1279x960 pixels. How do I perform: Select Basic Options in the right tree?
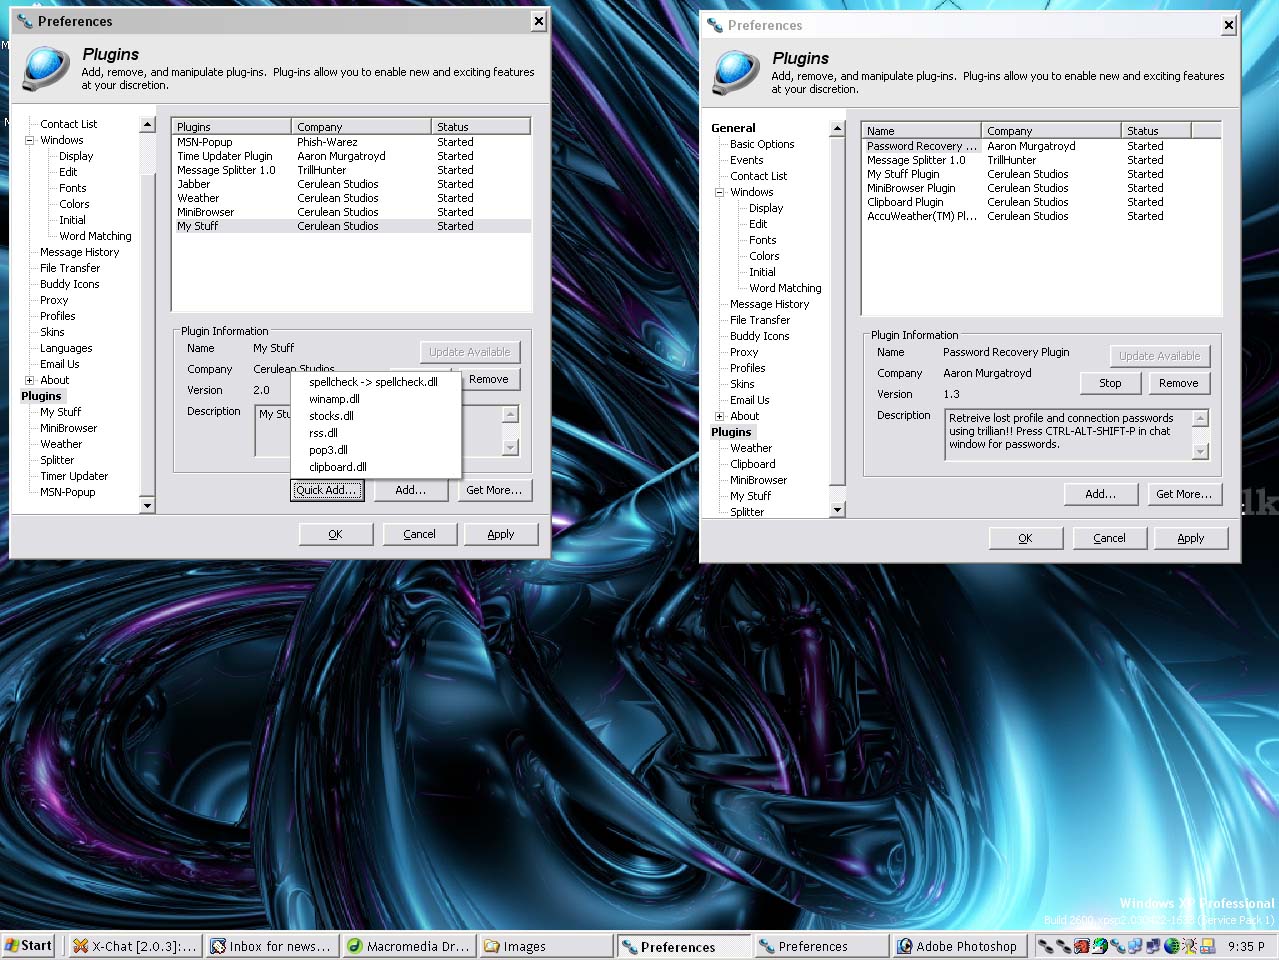[761, 144]
